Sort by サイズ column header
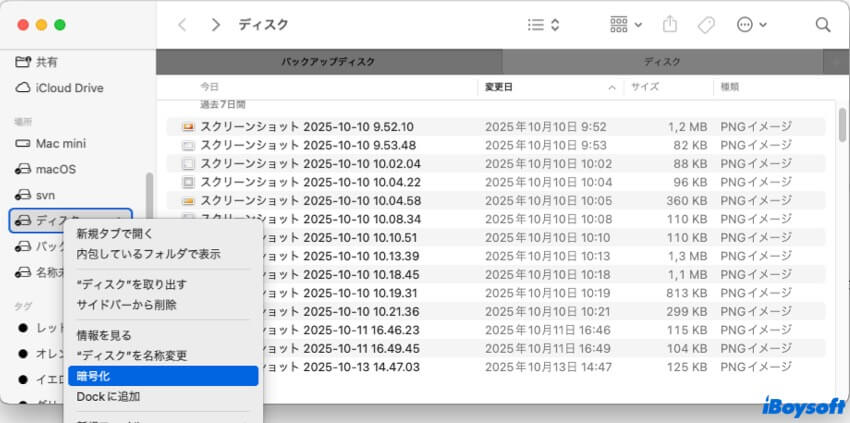The image size is (850, 423). pos(645,87)
